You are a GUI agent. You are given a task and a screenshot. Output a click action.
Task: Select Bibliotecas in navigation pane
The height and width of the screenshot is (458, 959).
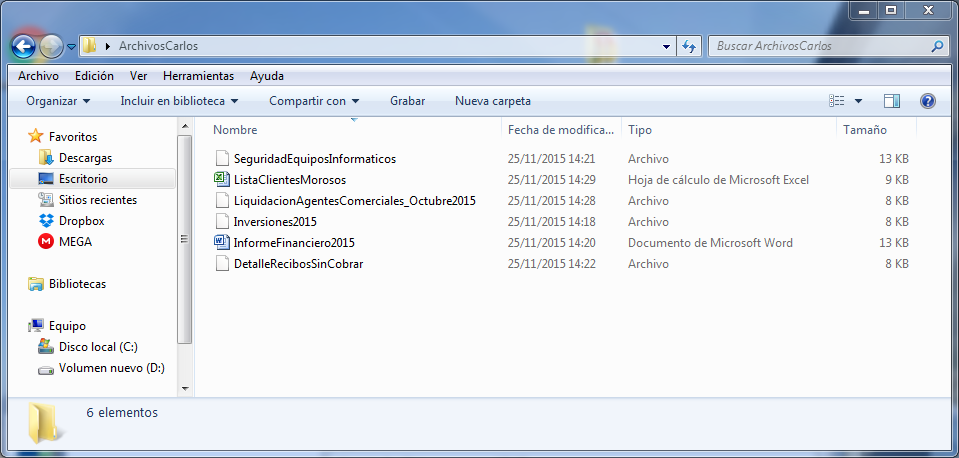tap(77, 284)
